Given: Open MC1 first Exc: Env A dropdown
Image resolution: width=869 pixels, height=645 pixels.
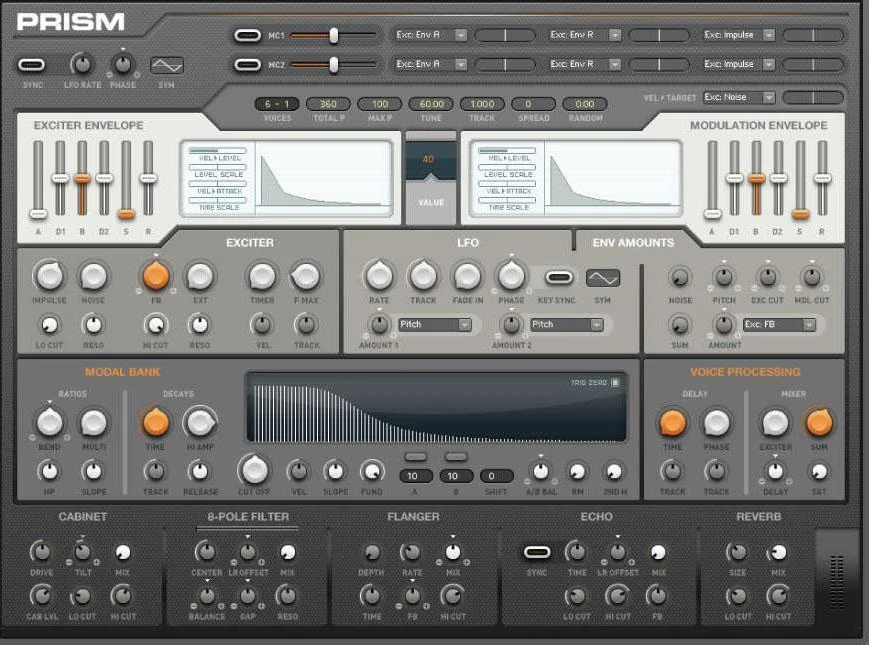Looking at the screenshot, I should pos(430,35).
